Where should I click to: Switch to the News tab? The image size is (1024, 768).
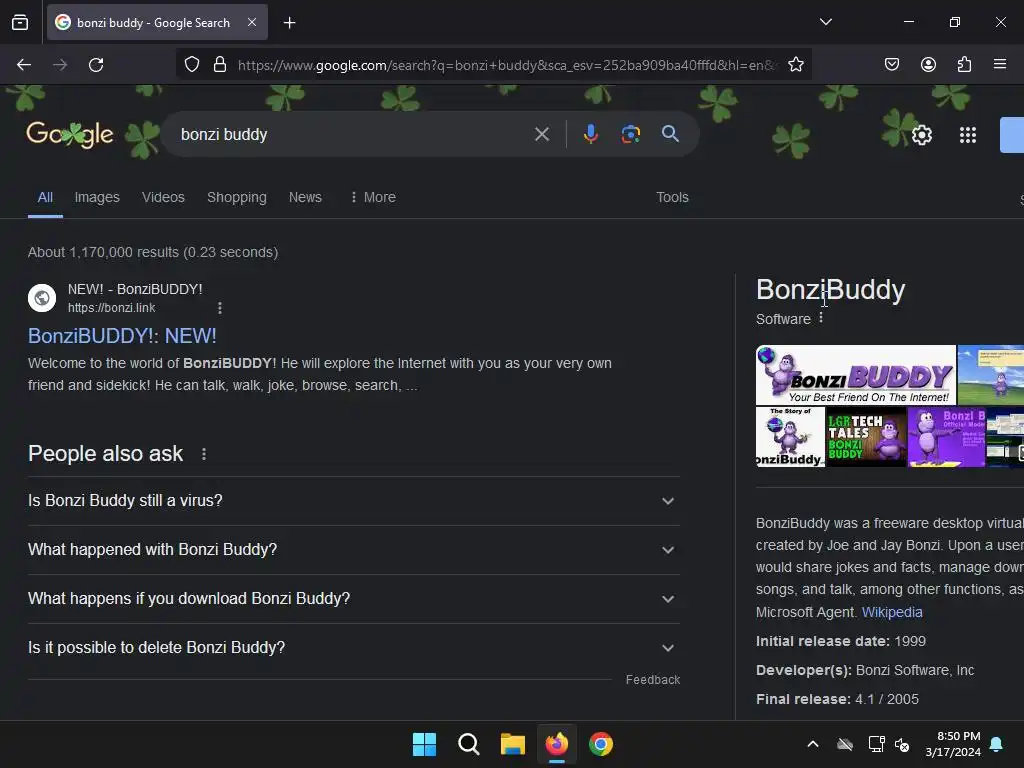[305, 197]
